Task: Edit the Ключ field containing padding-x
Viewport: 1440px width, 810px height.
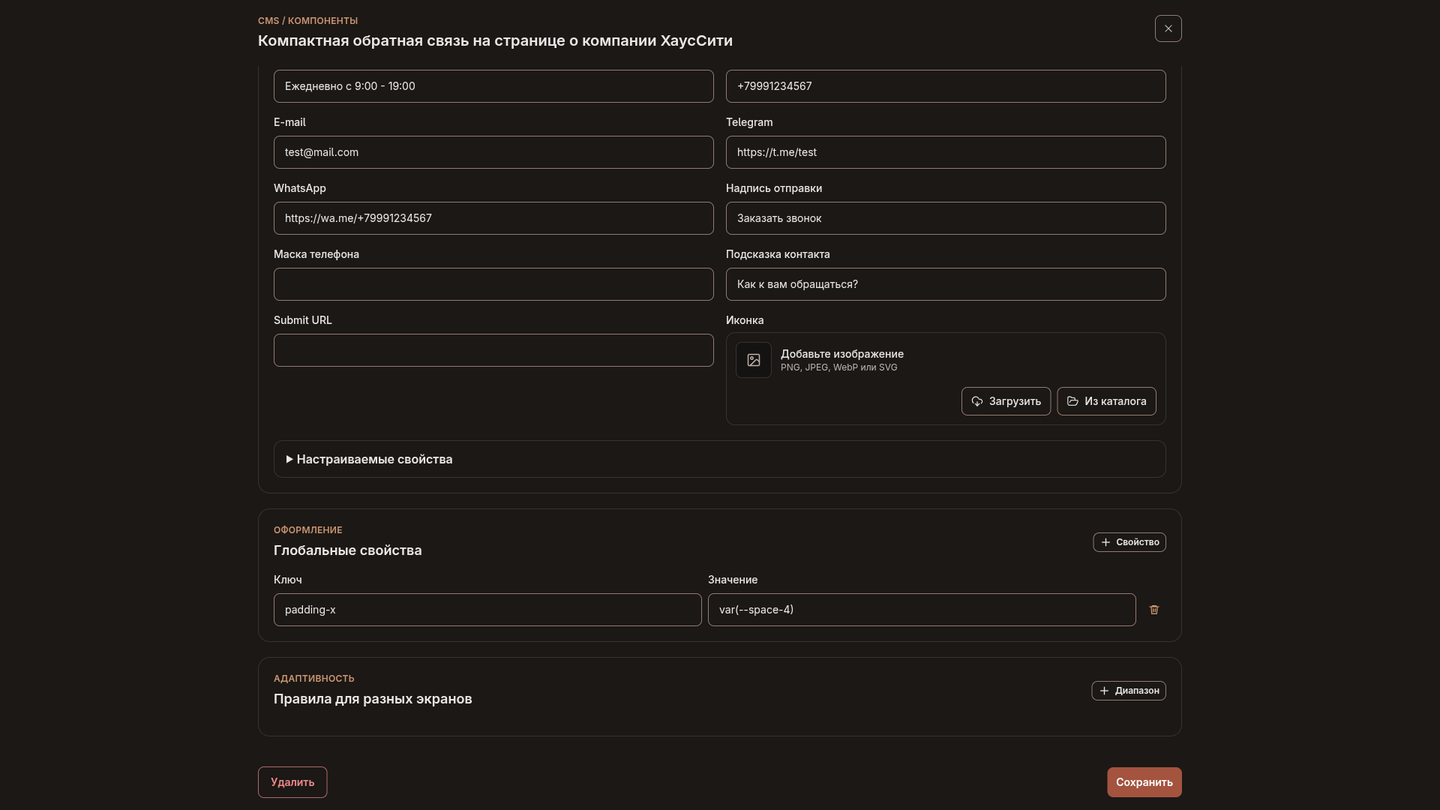Action: 488,610
